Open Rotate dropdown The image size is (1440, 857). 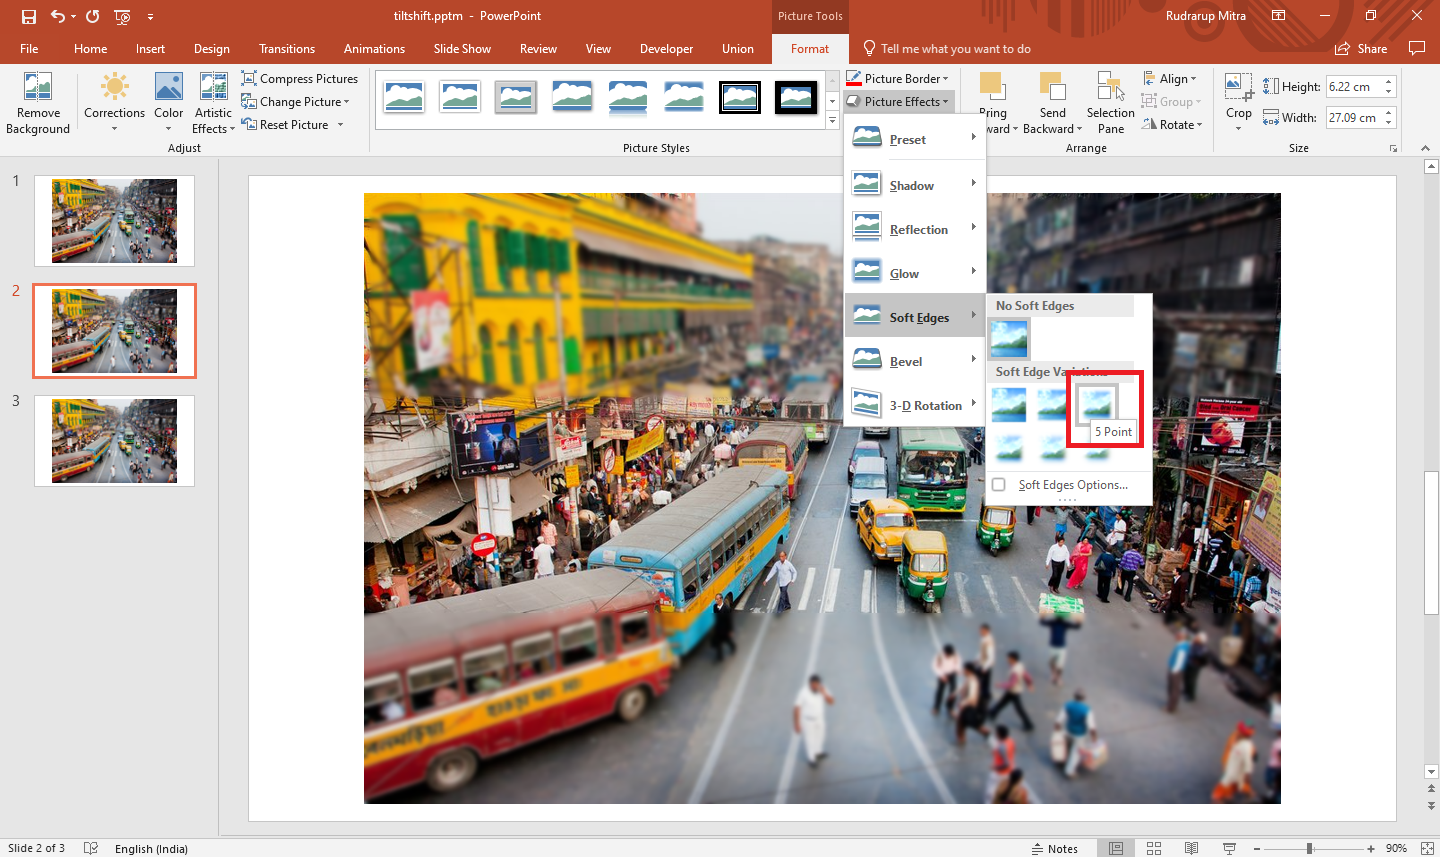click(x=1172, y=124)
